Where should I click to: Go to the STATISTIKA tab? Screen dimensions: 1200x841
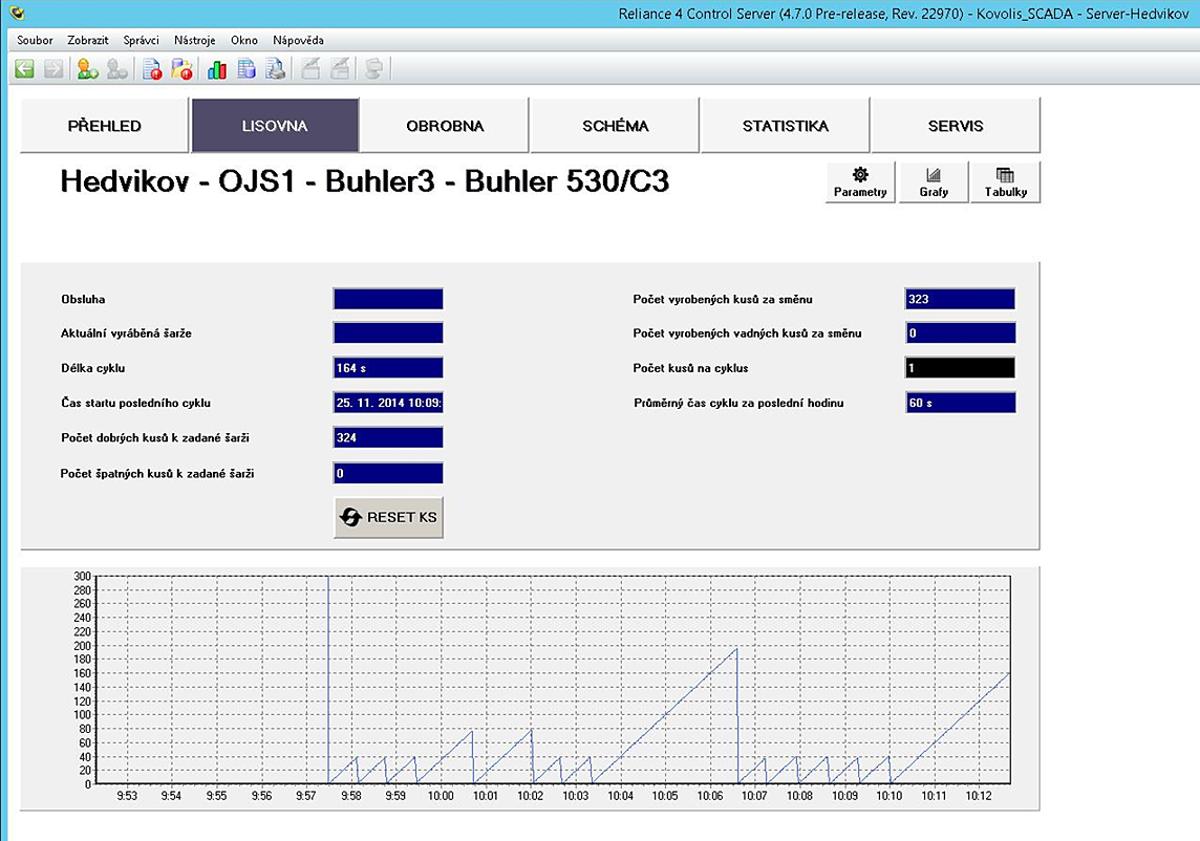(x=785, y=126)
